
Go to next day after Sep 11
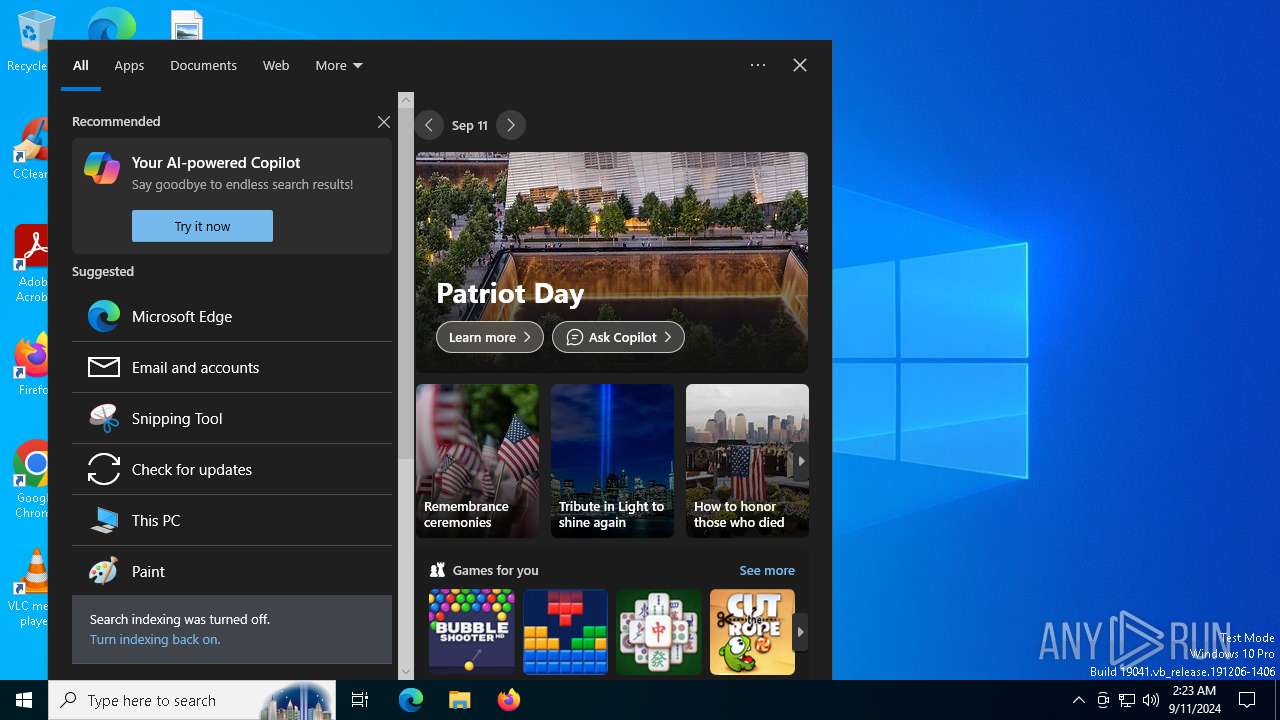(511, 125)
